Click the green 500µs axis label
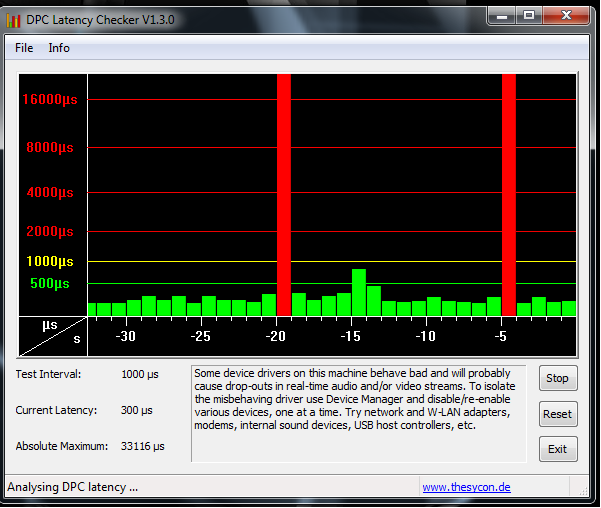Viewport: 601px width, 508px height. (50, 283)
